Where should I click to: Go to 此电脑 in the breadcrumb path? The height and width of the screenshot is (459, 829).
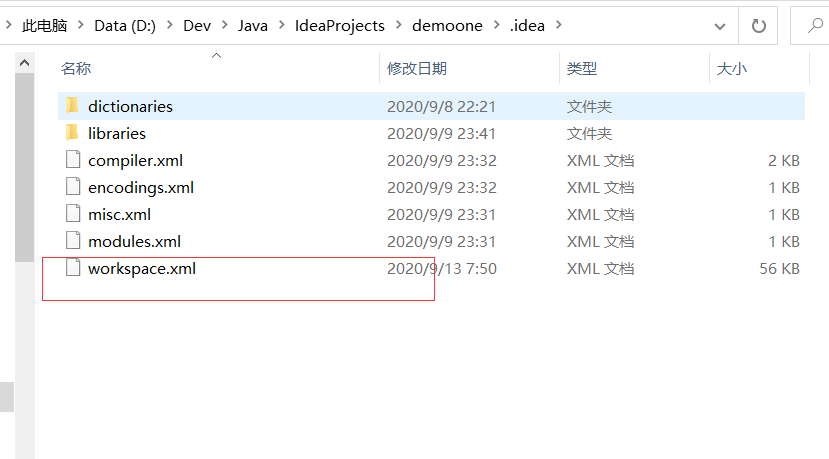[44, 25]
